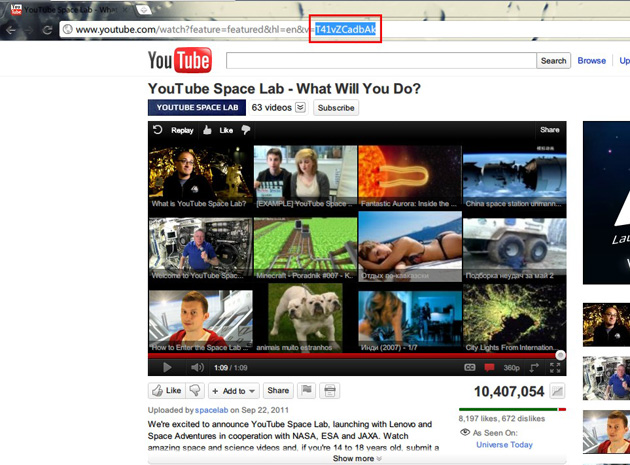Switch the player to full screen

pyautogui.click(x=555, y=367)
